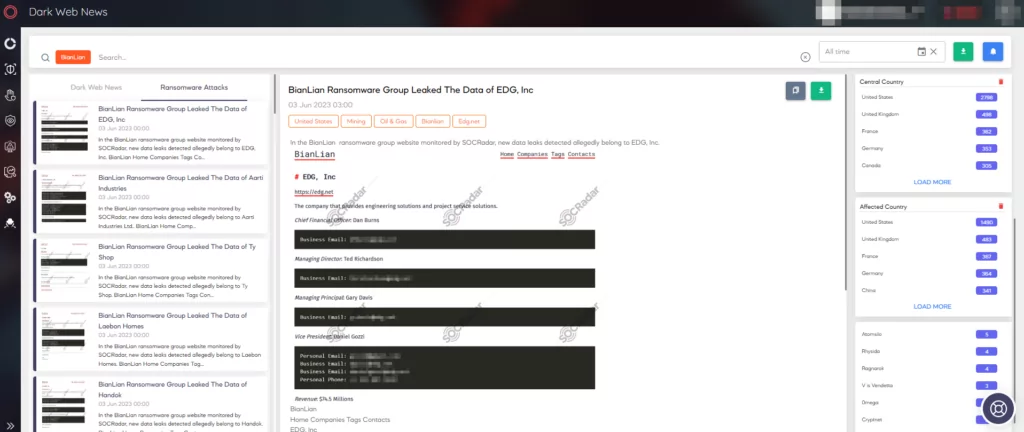Open the Handok leak list item
This screenshot has width=1024, height=432.
click(152, 403)
